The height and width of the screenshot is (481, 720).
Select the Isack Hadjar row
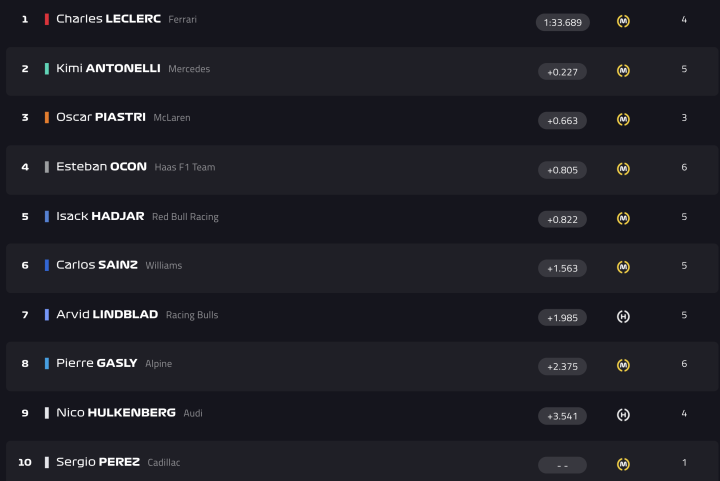360,217
